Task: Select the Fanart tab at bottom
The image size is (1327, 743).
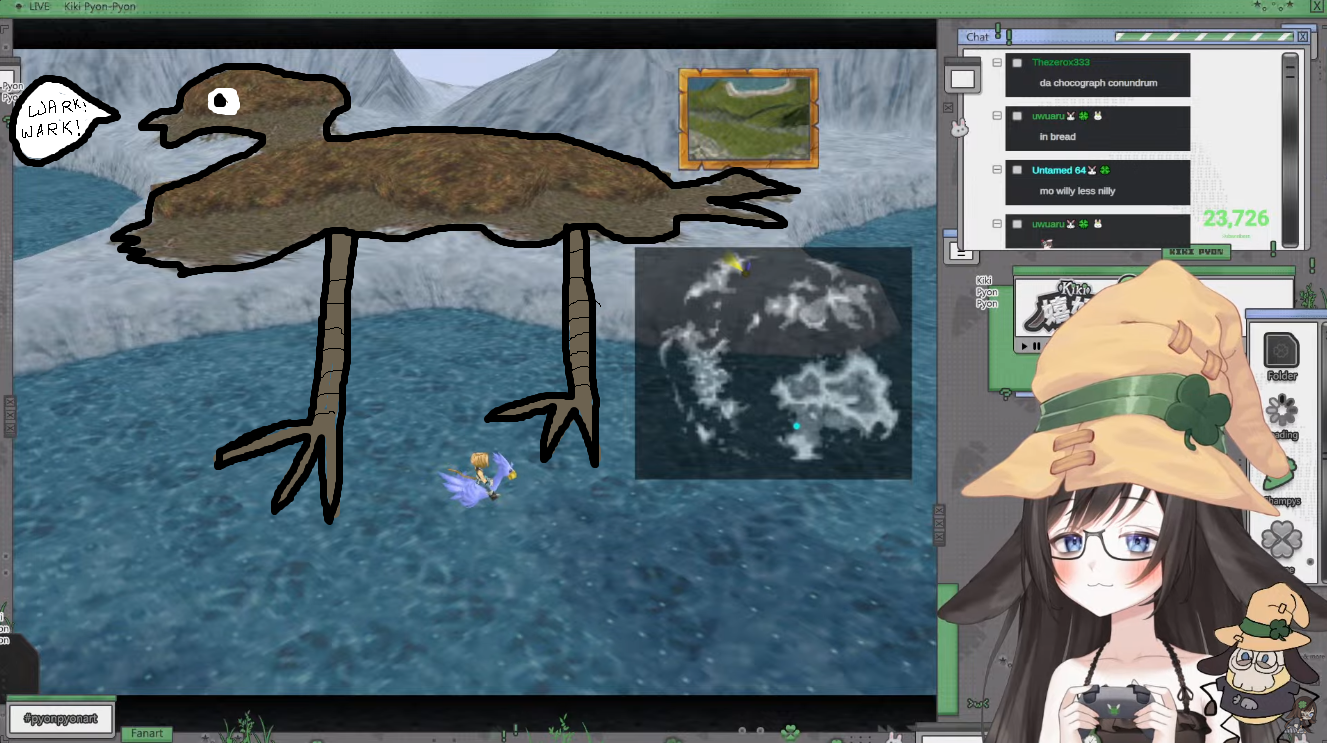Action: (147, 733)
